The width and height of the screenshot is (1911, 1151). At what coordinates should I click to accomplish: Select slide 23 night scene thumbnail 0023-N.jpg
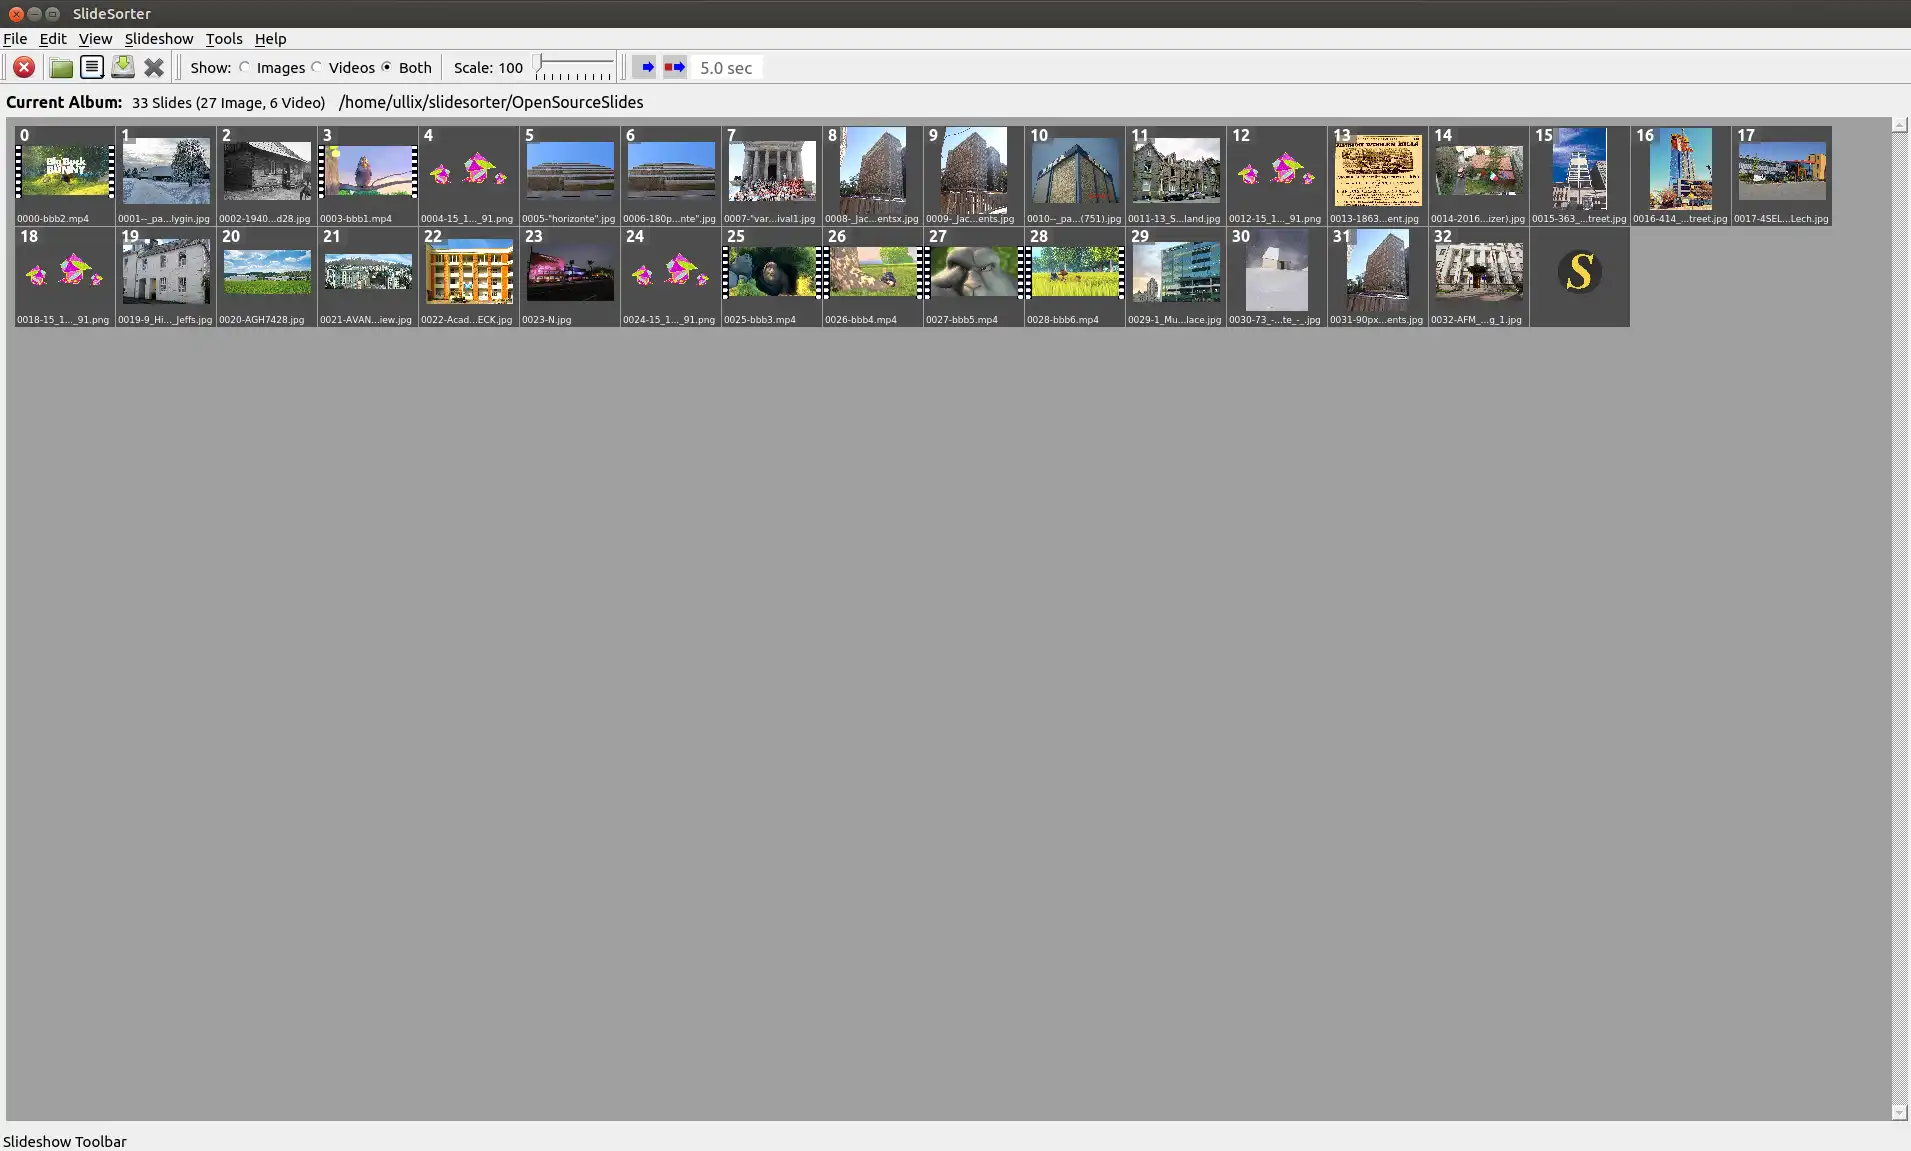pos(570,276)
